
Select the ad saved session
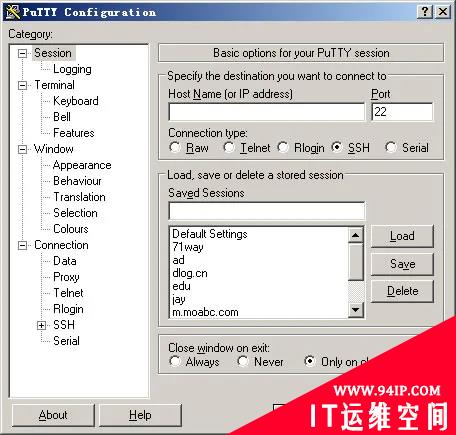click(259, 260)
